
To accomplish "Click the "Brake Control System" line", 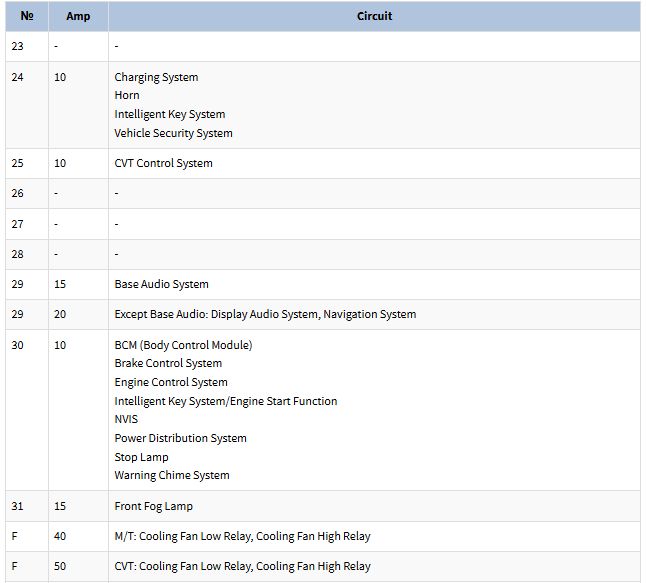I will click(168, 363).
